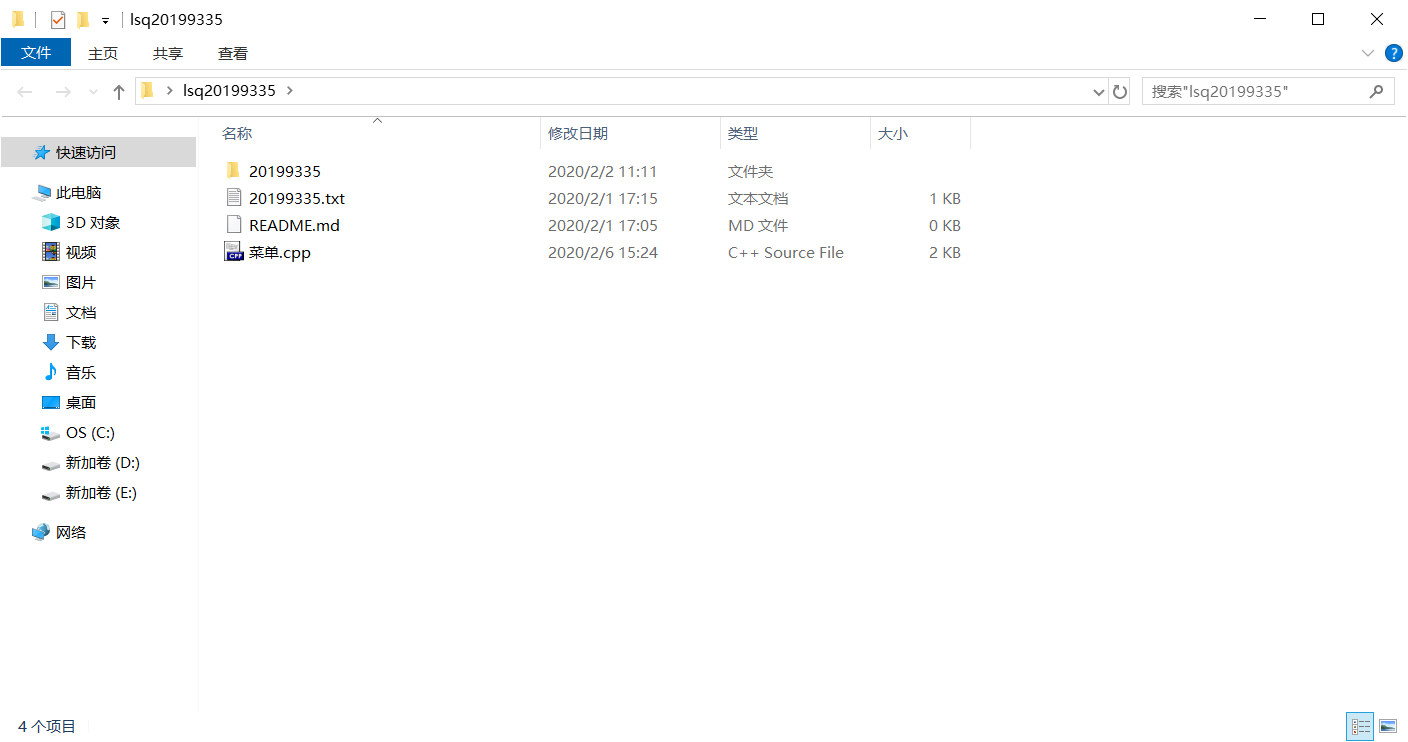
Task: Go back with the left arrow button
Action: [26, 91]
